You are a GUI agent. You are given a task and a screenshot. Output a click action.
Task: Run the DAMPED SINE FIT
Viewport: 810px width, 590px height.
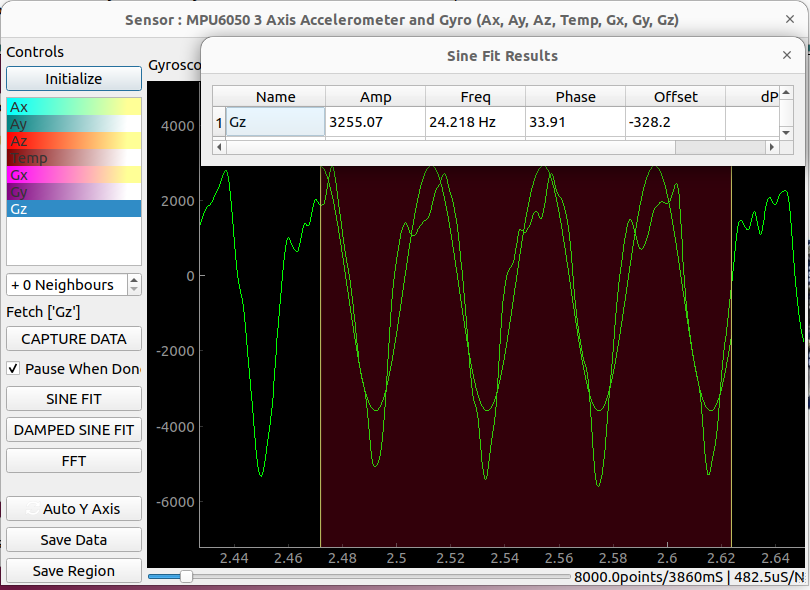74,430
